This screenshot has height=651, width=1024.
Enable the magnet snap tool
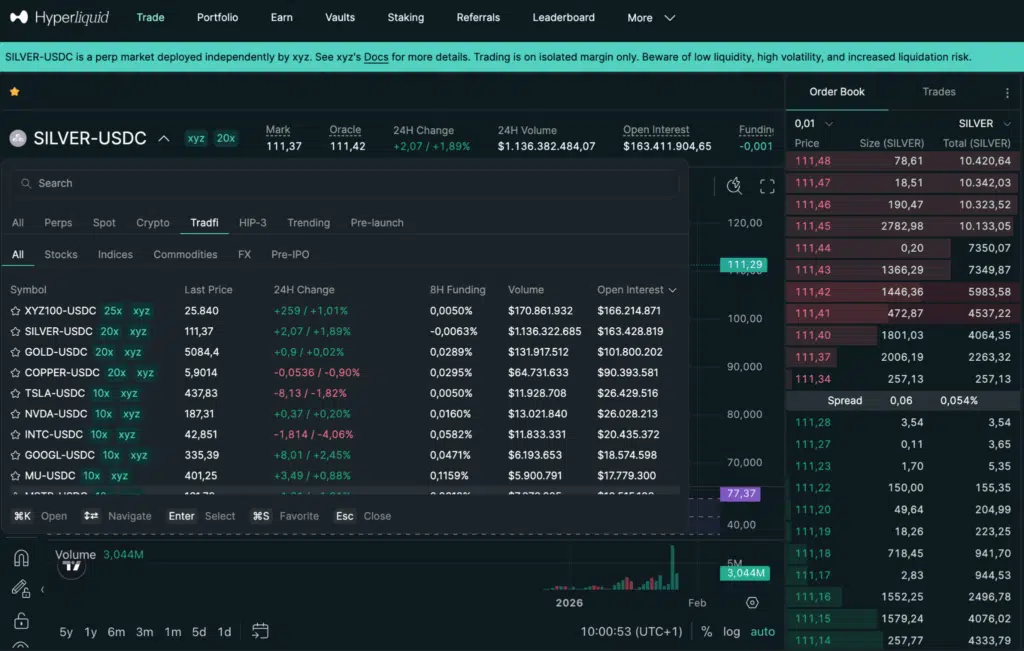click(20, 558)
